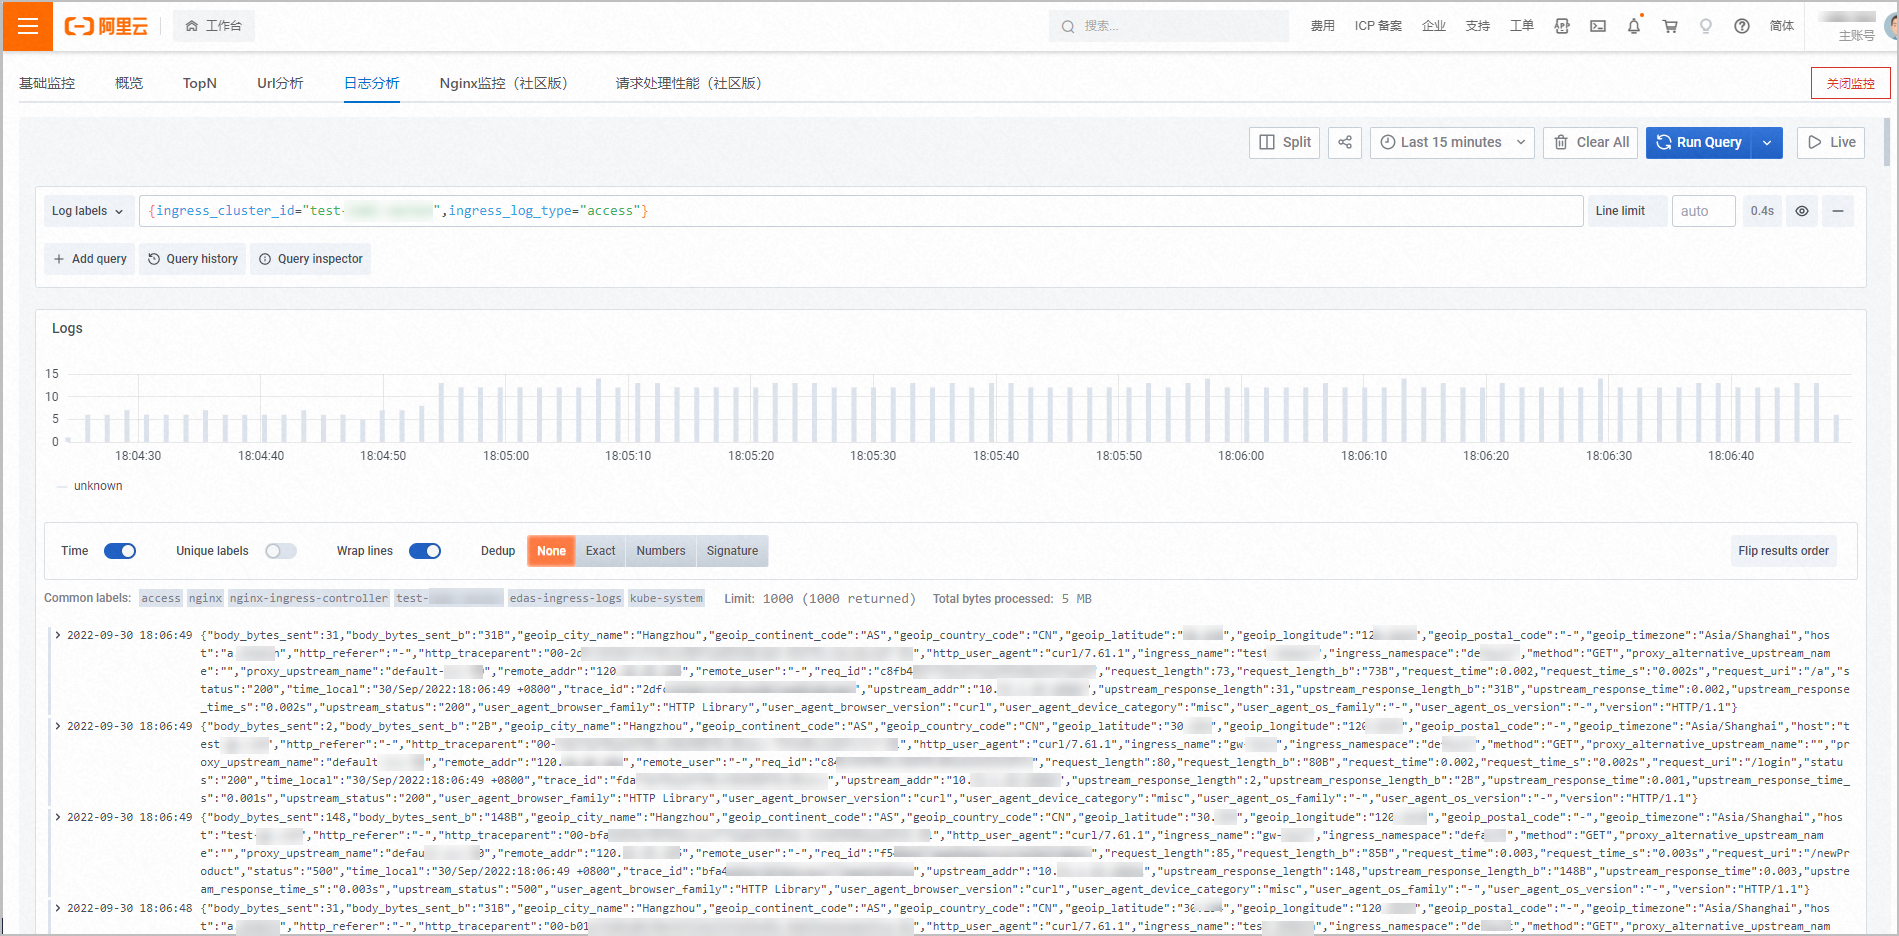The height and width of the screenshot is (936, 1899).
Task: Disable the Time toggle
Action: (x=120, y=551)
